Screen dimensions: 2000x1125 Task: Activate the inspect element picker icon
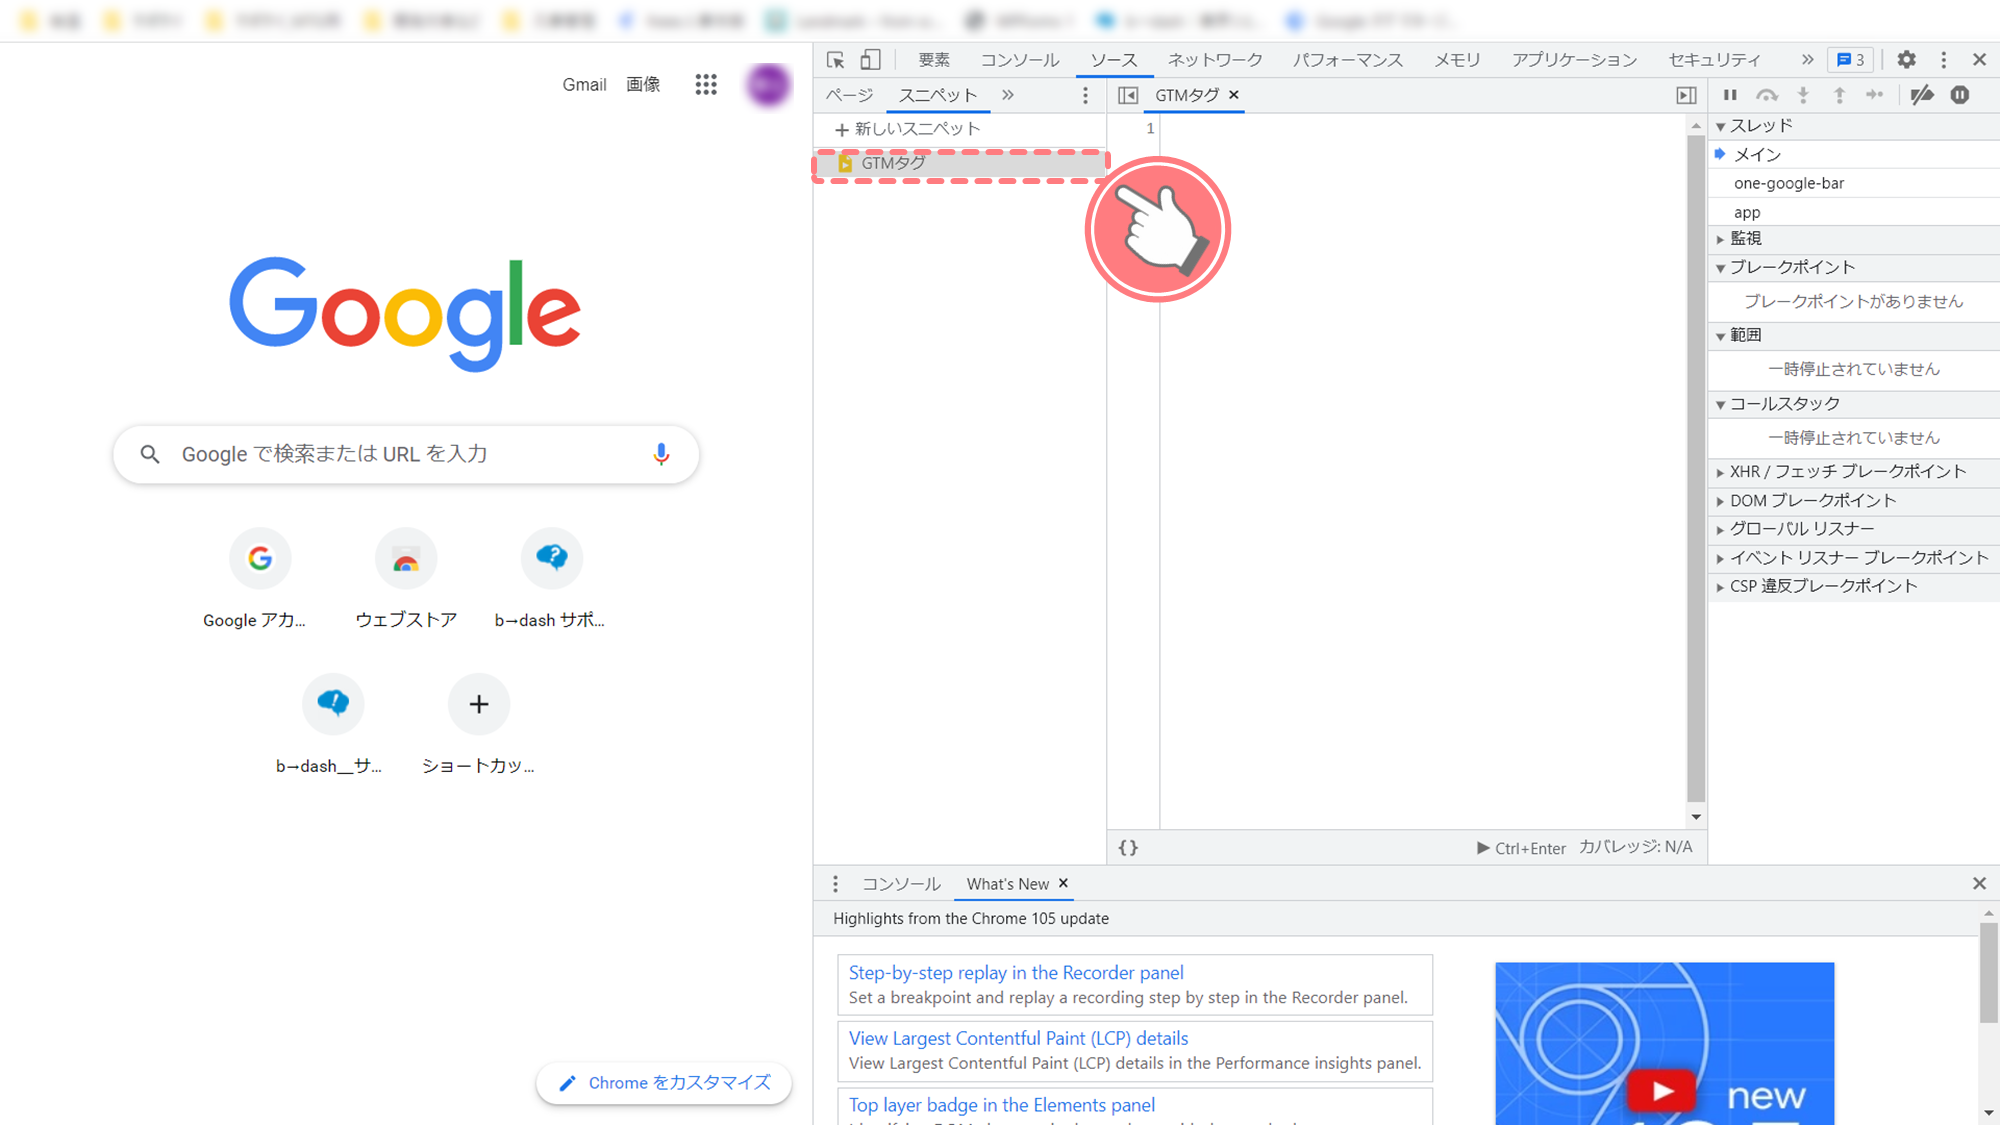[x=836, y=60]
